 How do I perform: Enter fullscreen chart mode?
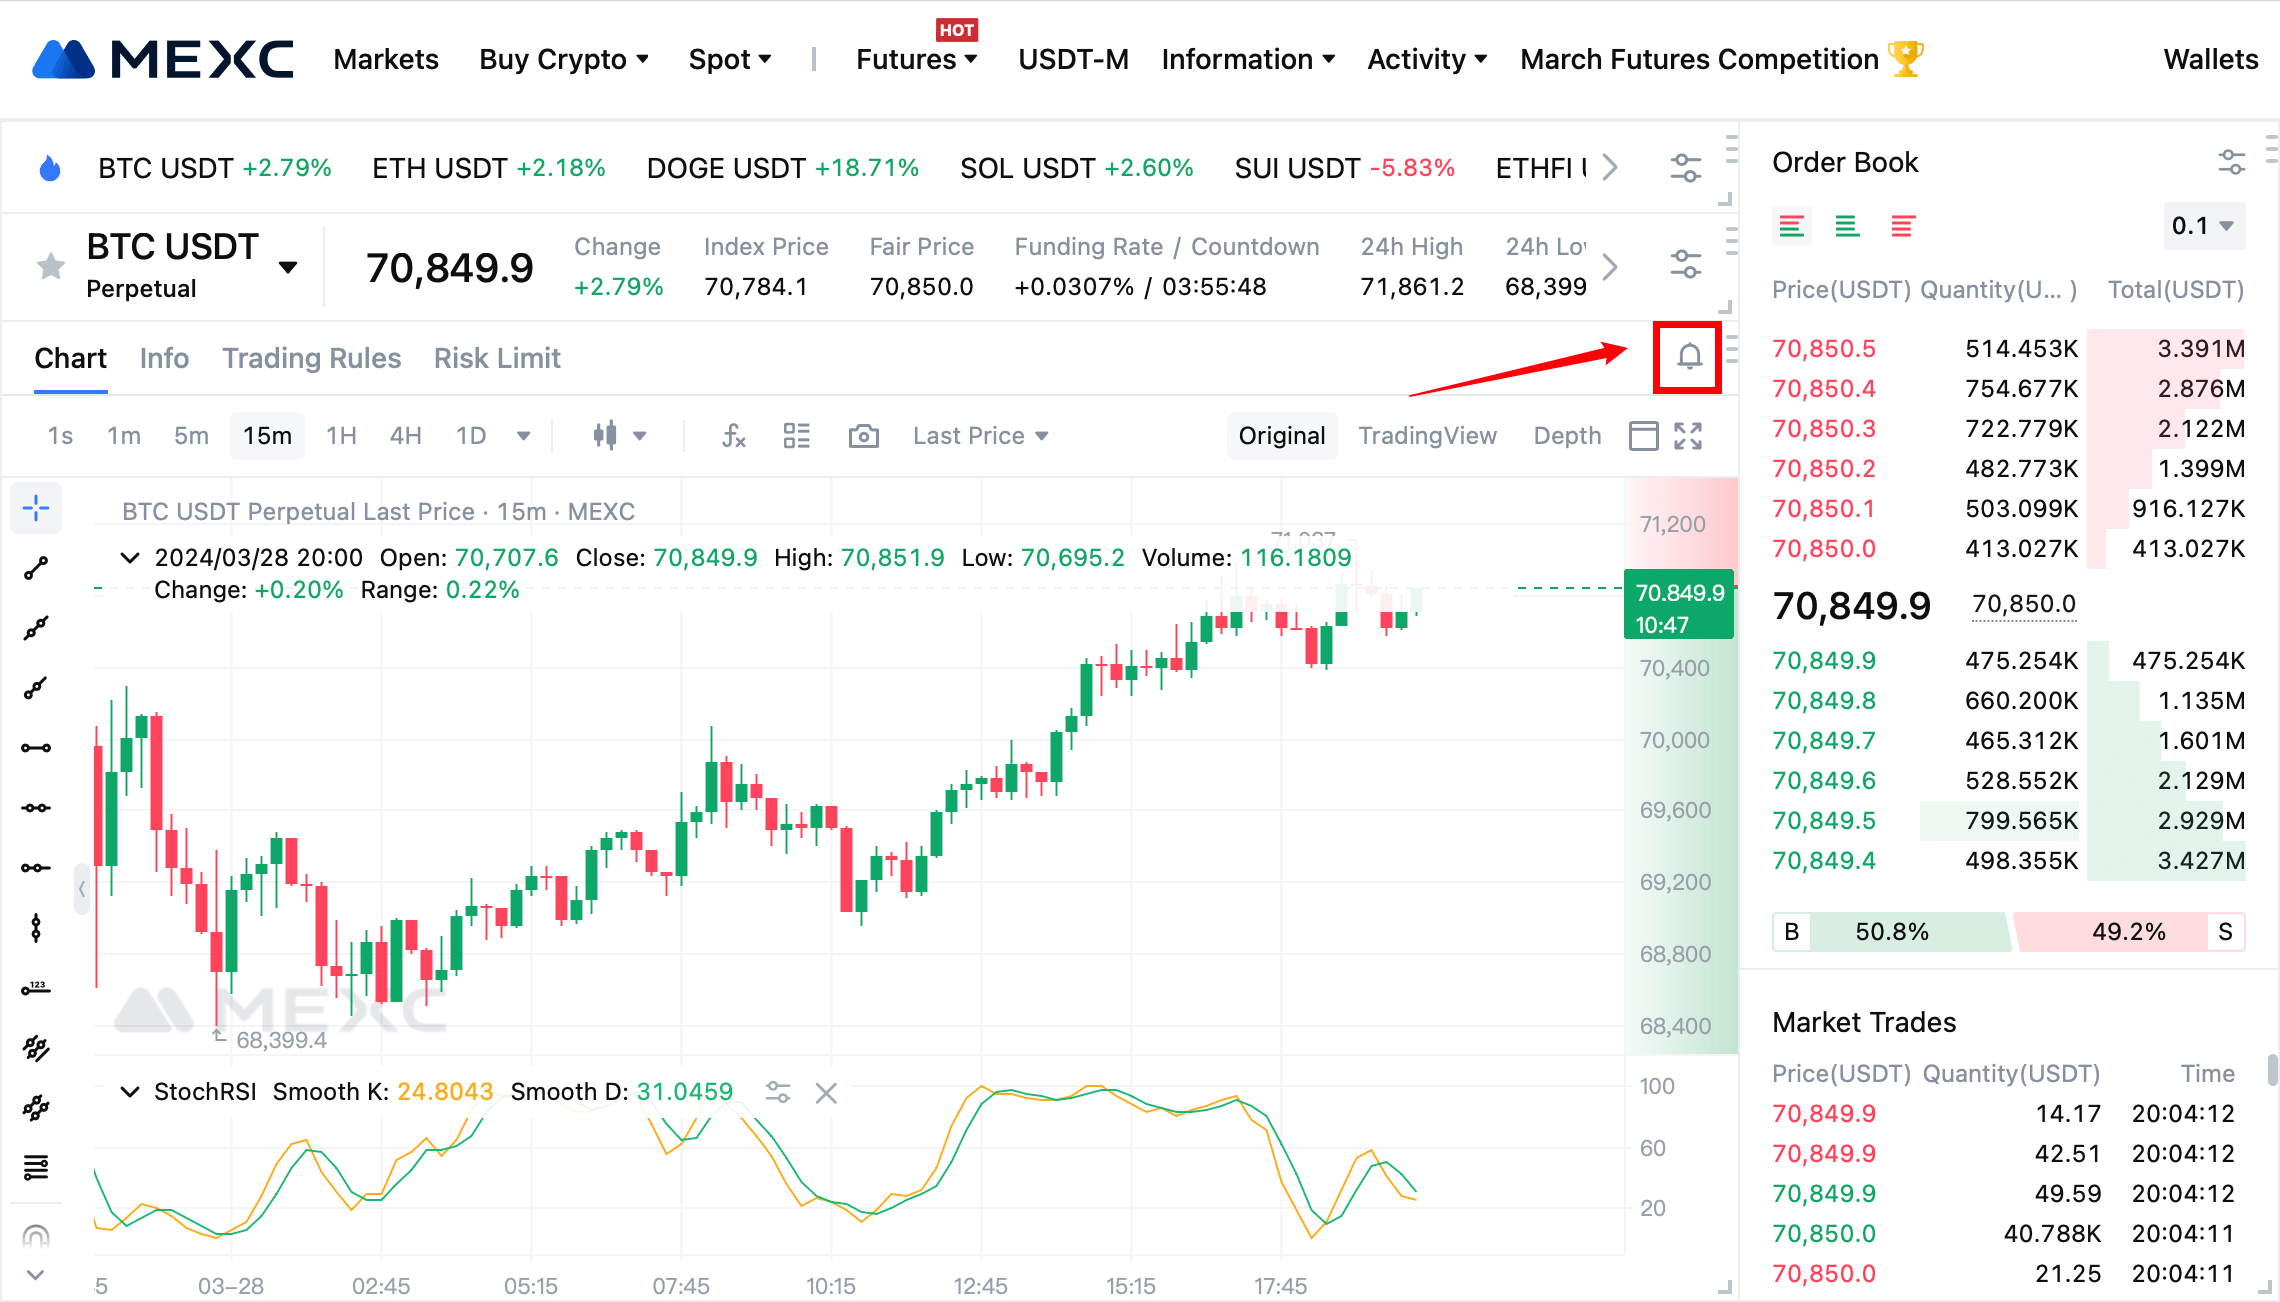tap(1688, 436)
